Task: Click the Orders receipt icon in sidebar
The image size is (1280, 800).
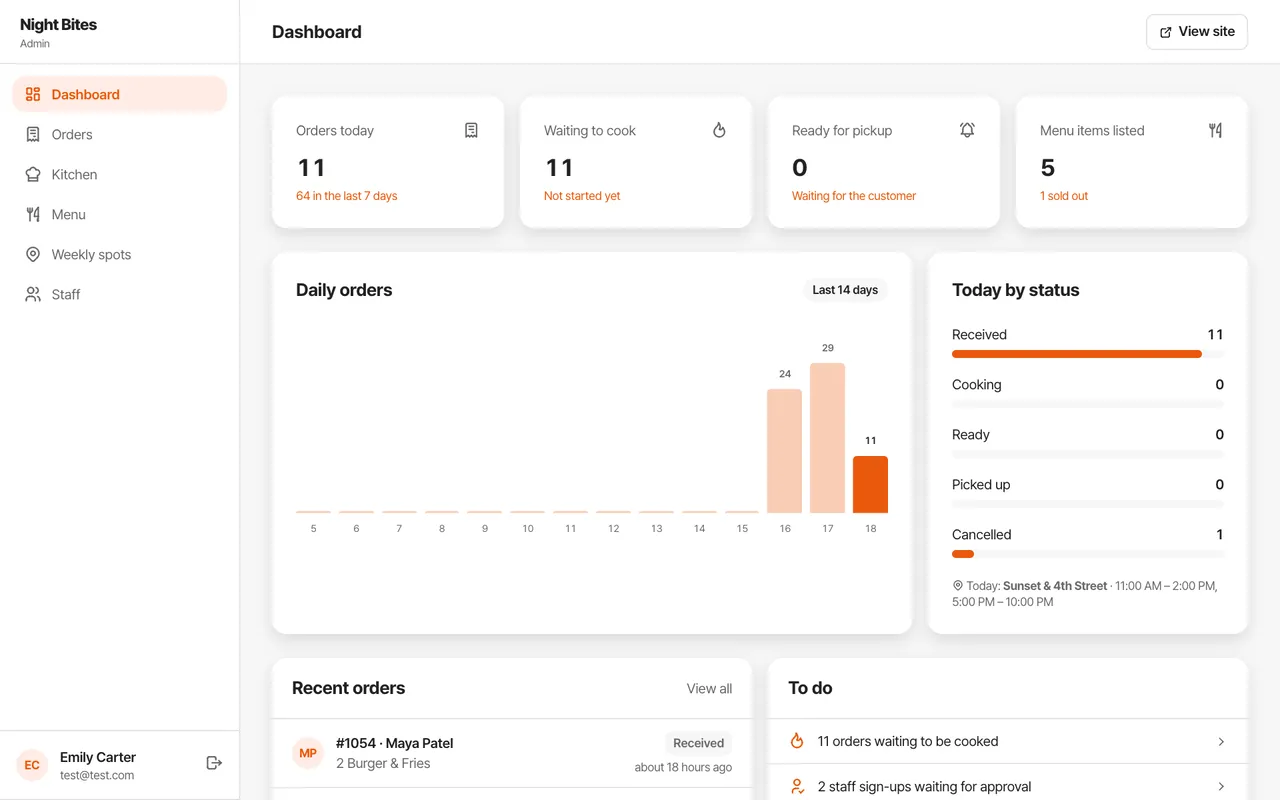Action: pos(33,134)
